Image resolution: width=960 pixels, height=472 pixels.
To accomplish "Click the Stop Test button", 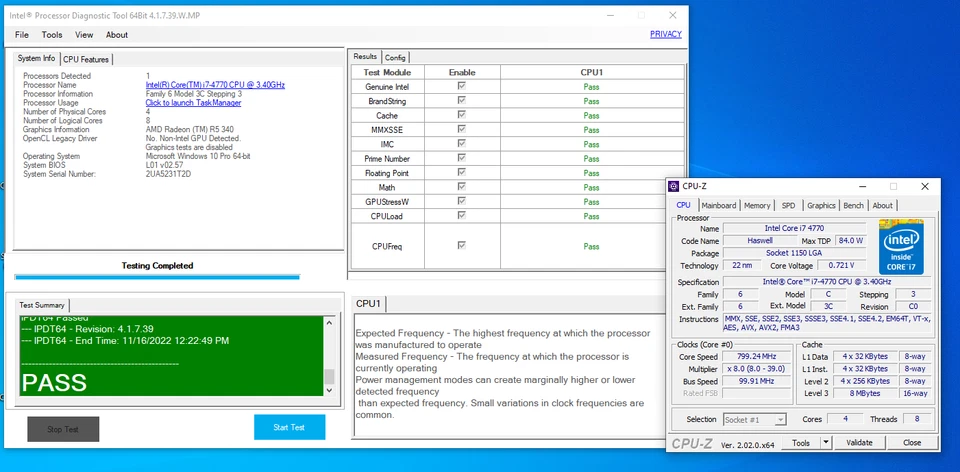I will pos(63,429).
